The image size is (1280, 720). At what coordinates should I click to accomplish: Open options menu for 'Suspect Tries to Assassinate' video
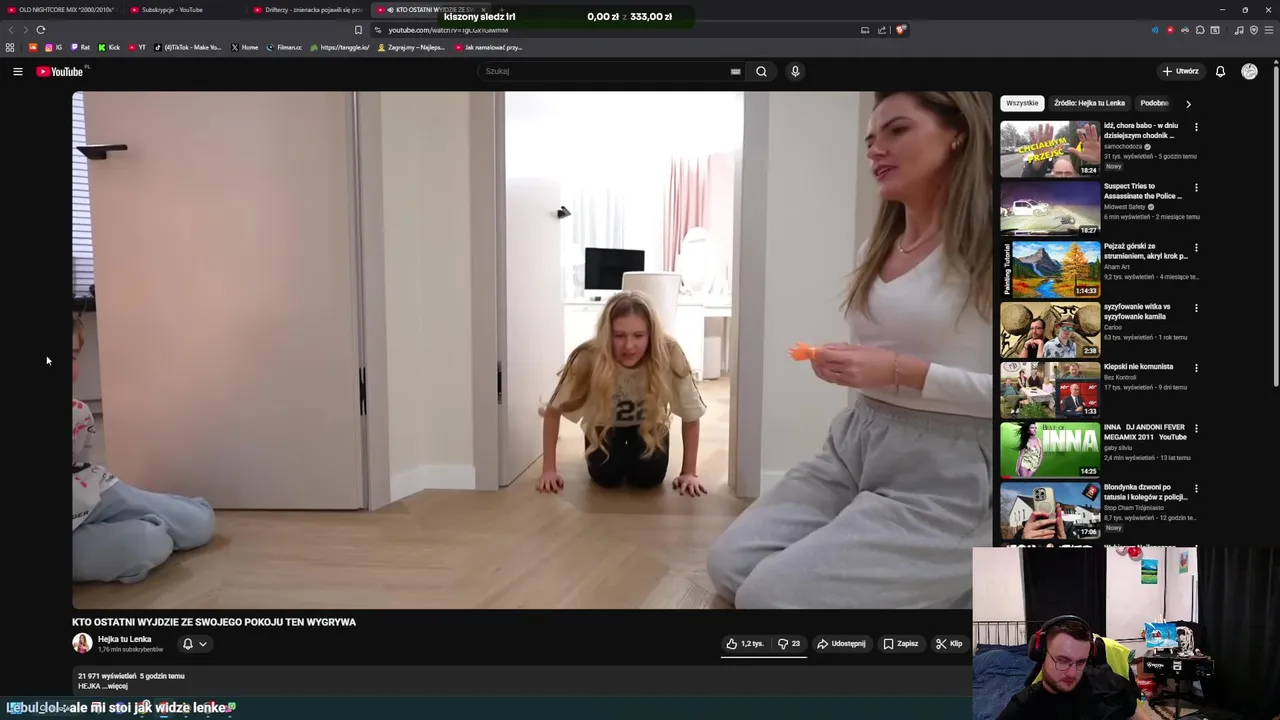[1196, 187]
